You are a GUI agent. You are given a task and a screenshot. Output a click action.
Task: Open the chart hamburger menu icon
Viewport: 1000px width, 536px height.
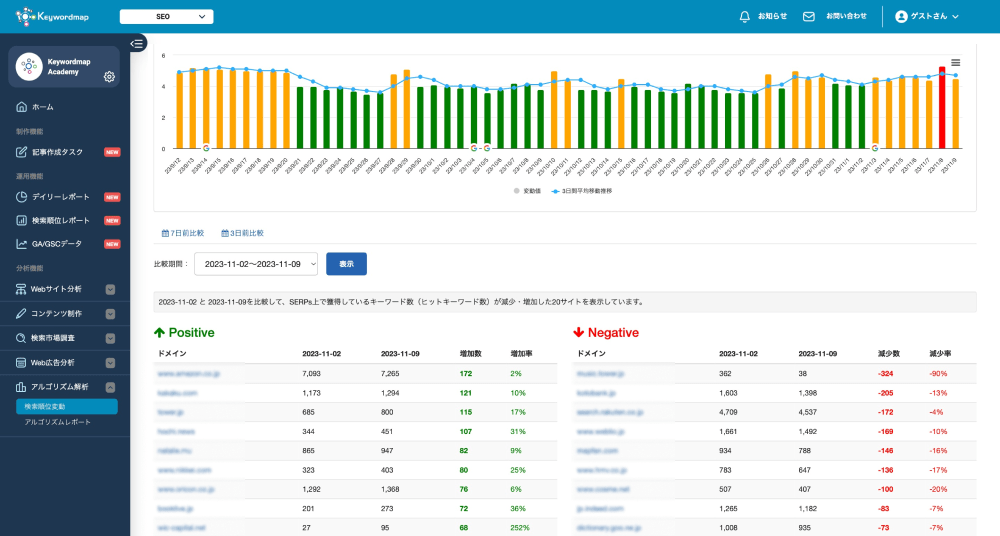click(x=955, y=62)
